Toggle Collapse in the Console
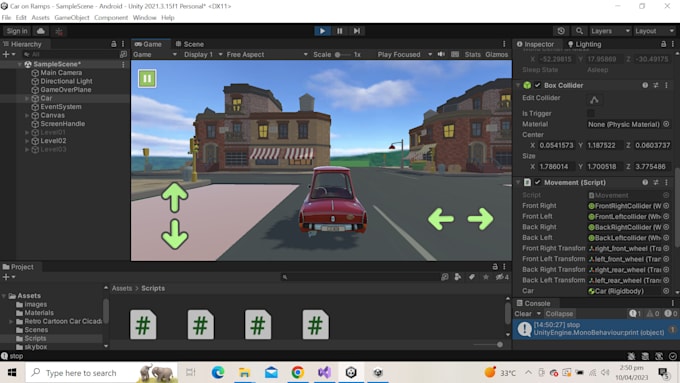Screen dimensions: 680x383 559,314
